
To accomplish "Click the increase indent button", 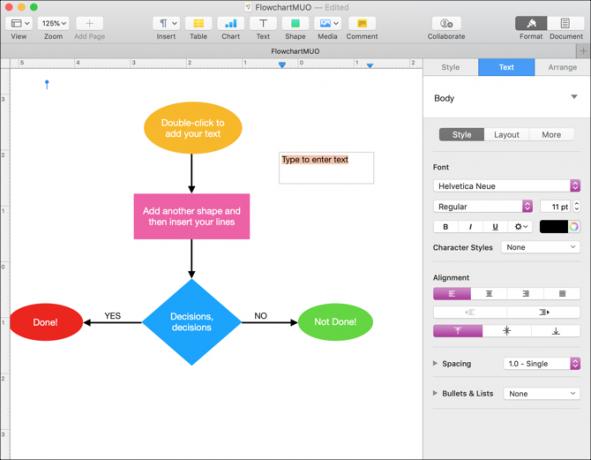I will [x=543, y=312].
